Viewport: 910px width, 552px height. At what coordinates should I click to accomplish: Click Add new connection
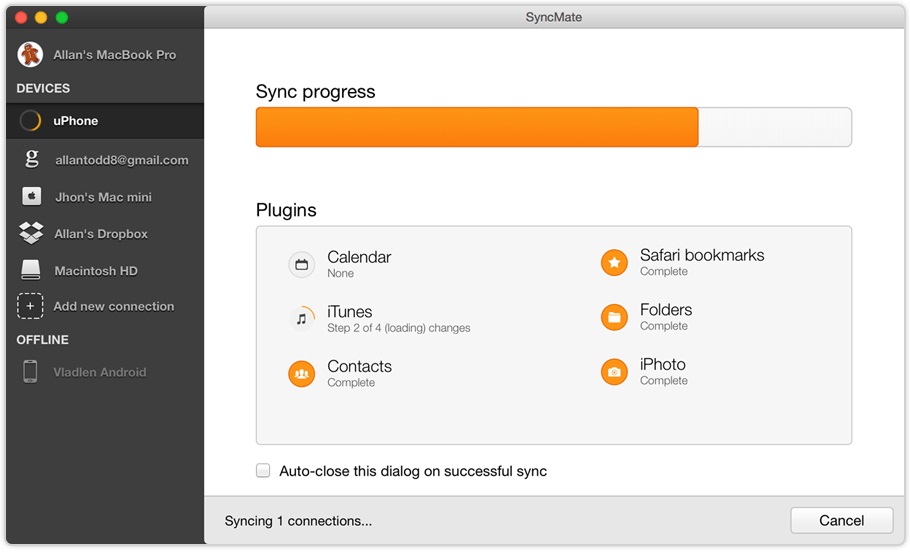click(114, 306)
